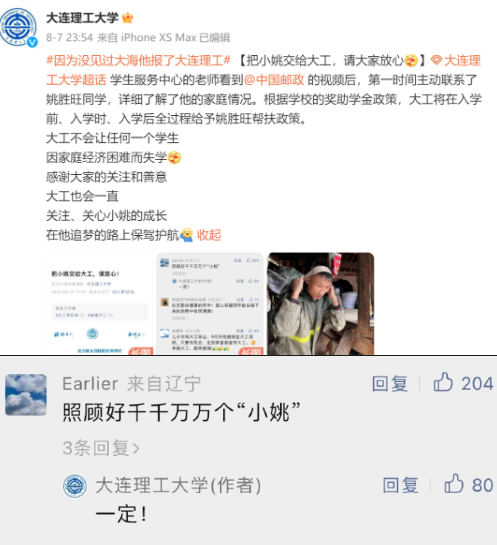Image resolution: width=497 pixels, height=545 pixels.
Task: Click the super-topic diamond icon before 大连理工大学超话
Action: 436,61
